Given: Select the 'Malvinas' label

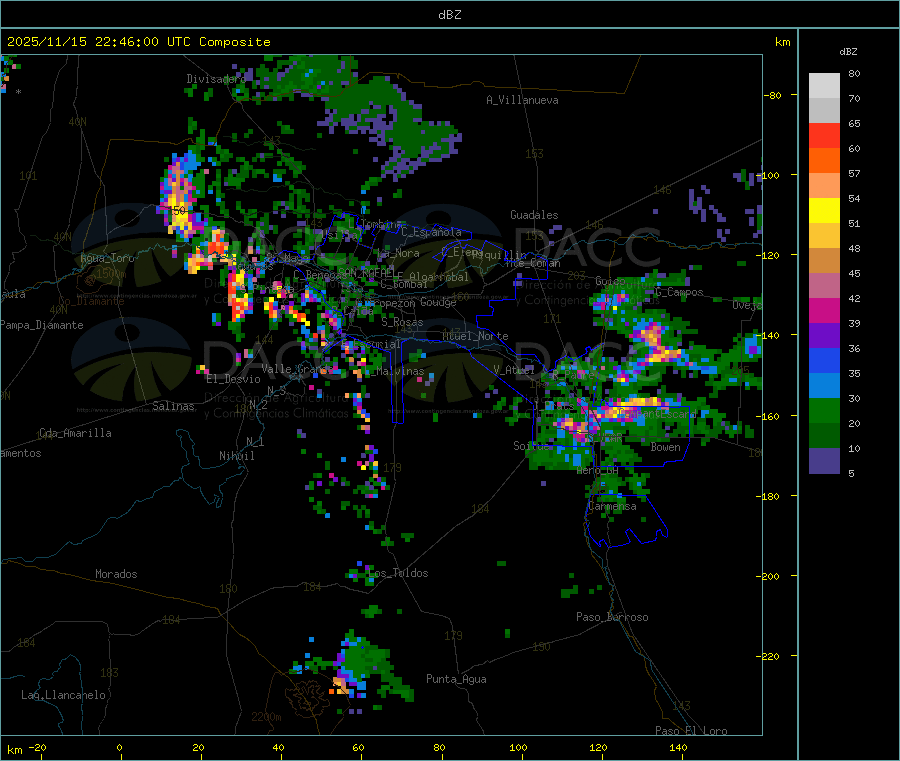Looking at the screenshot, I should (400, 371).
